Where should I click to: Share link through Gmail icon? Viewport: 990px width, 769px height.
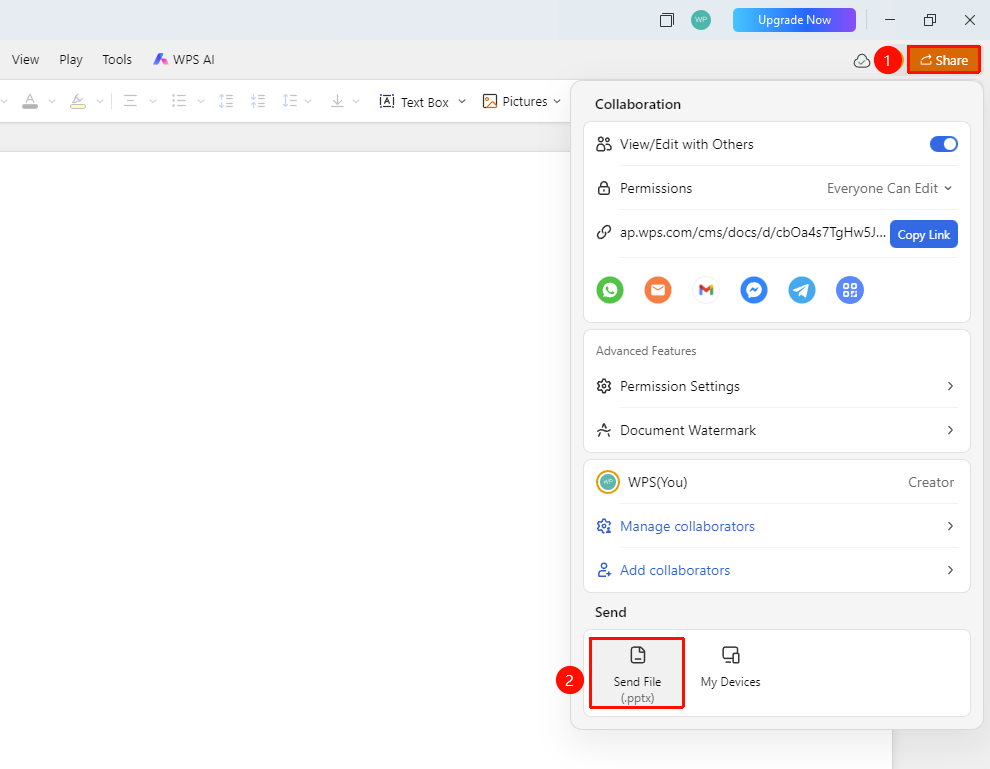pyautogui.click(x=706, y=290)
